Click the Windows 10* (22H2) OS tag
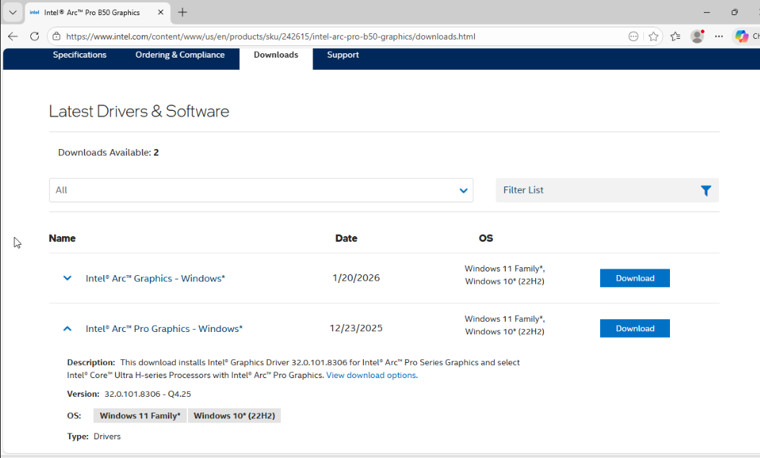Image resolution: width=760 pixels, height=458 pixels. click(234, 416)
